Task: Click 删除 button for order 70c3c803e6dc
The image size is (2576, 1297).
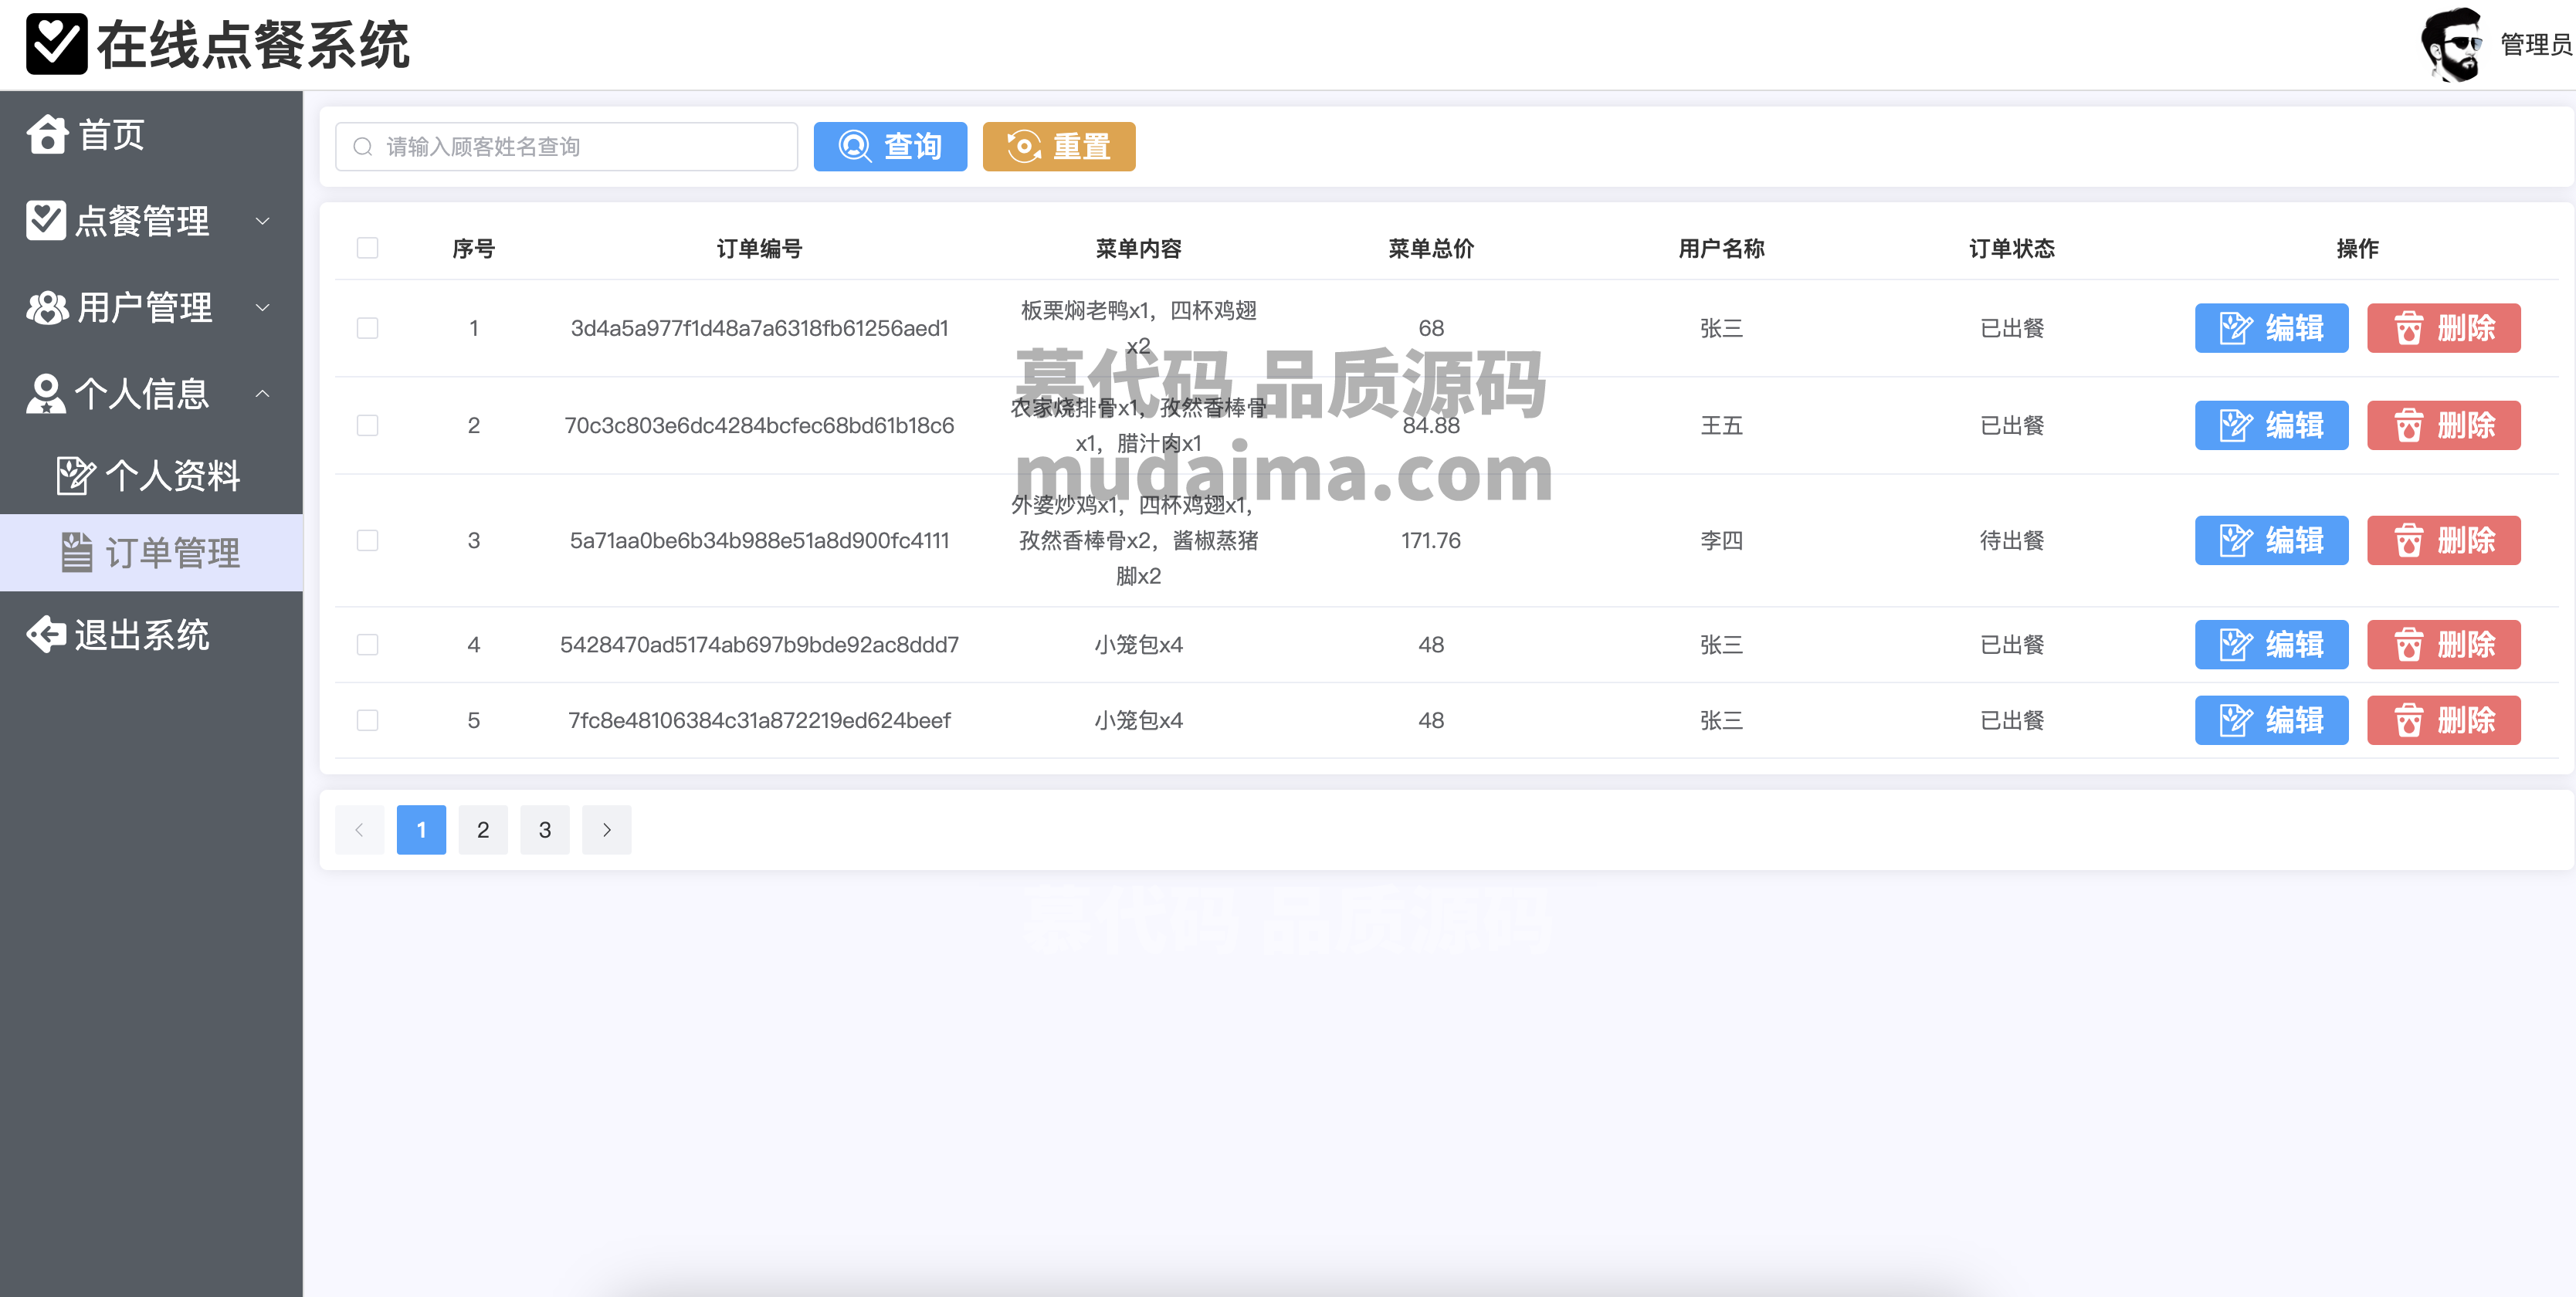Action: coord(2443,425)
